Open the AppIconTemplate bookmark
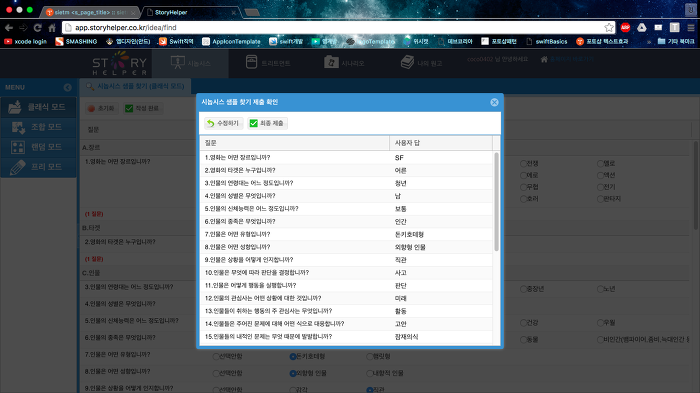 [x=231, y=42]
